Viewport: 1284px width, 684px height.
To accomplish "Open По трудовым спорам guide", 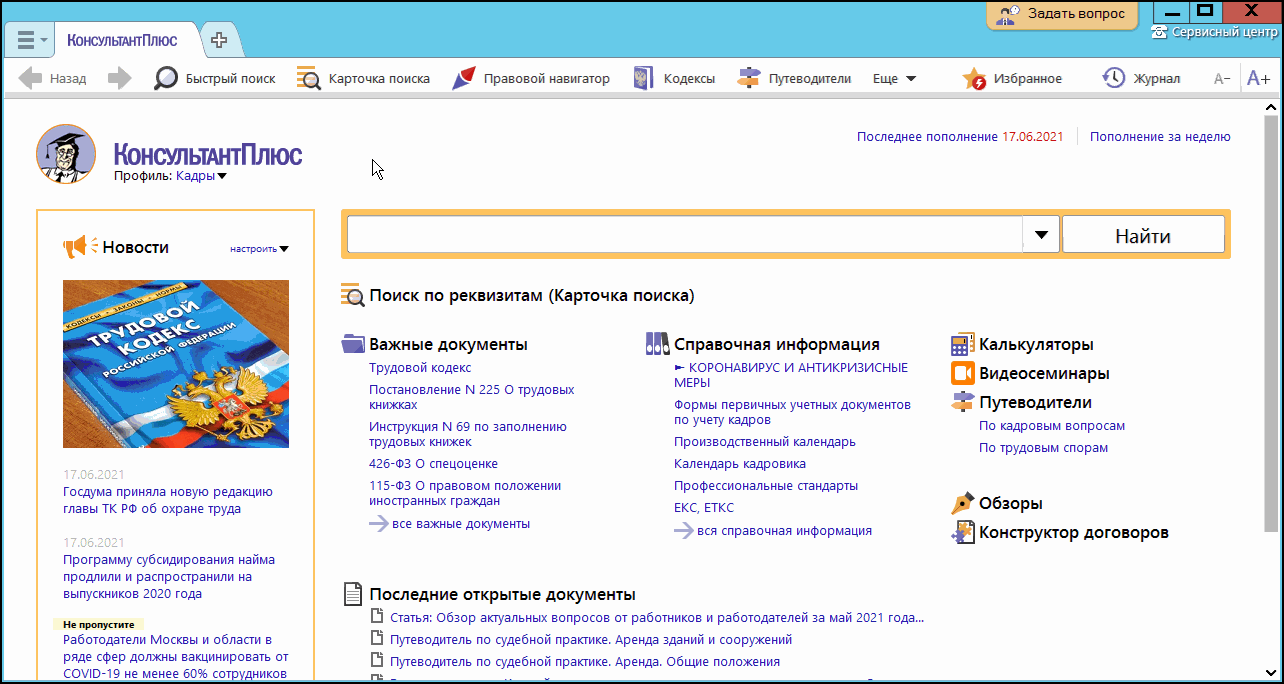I will [x=1044, y=448].
